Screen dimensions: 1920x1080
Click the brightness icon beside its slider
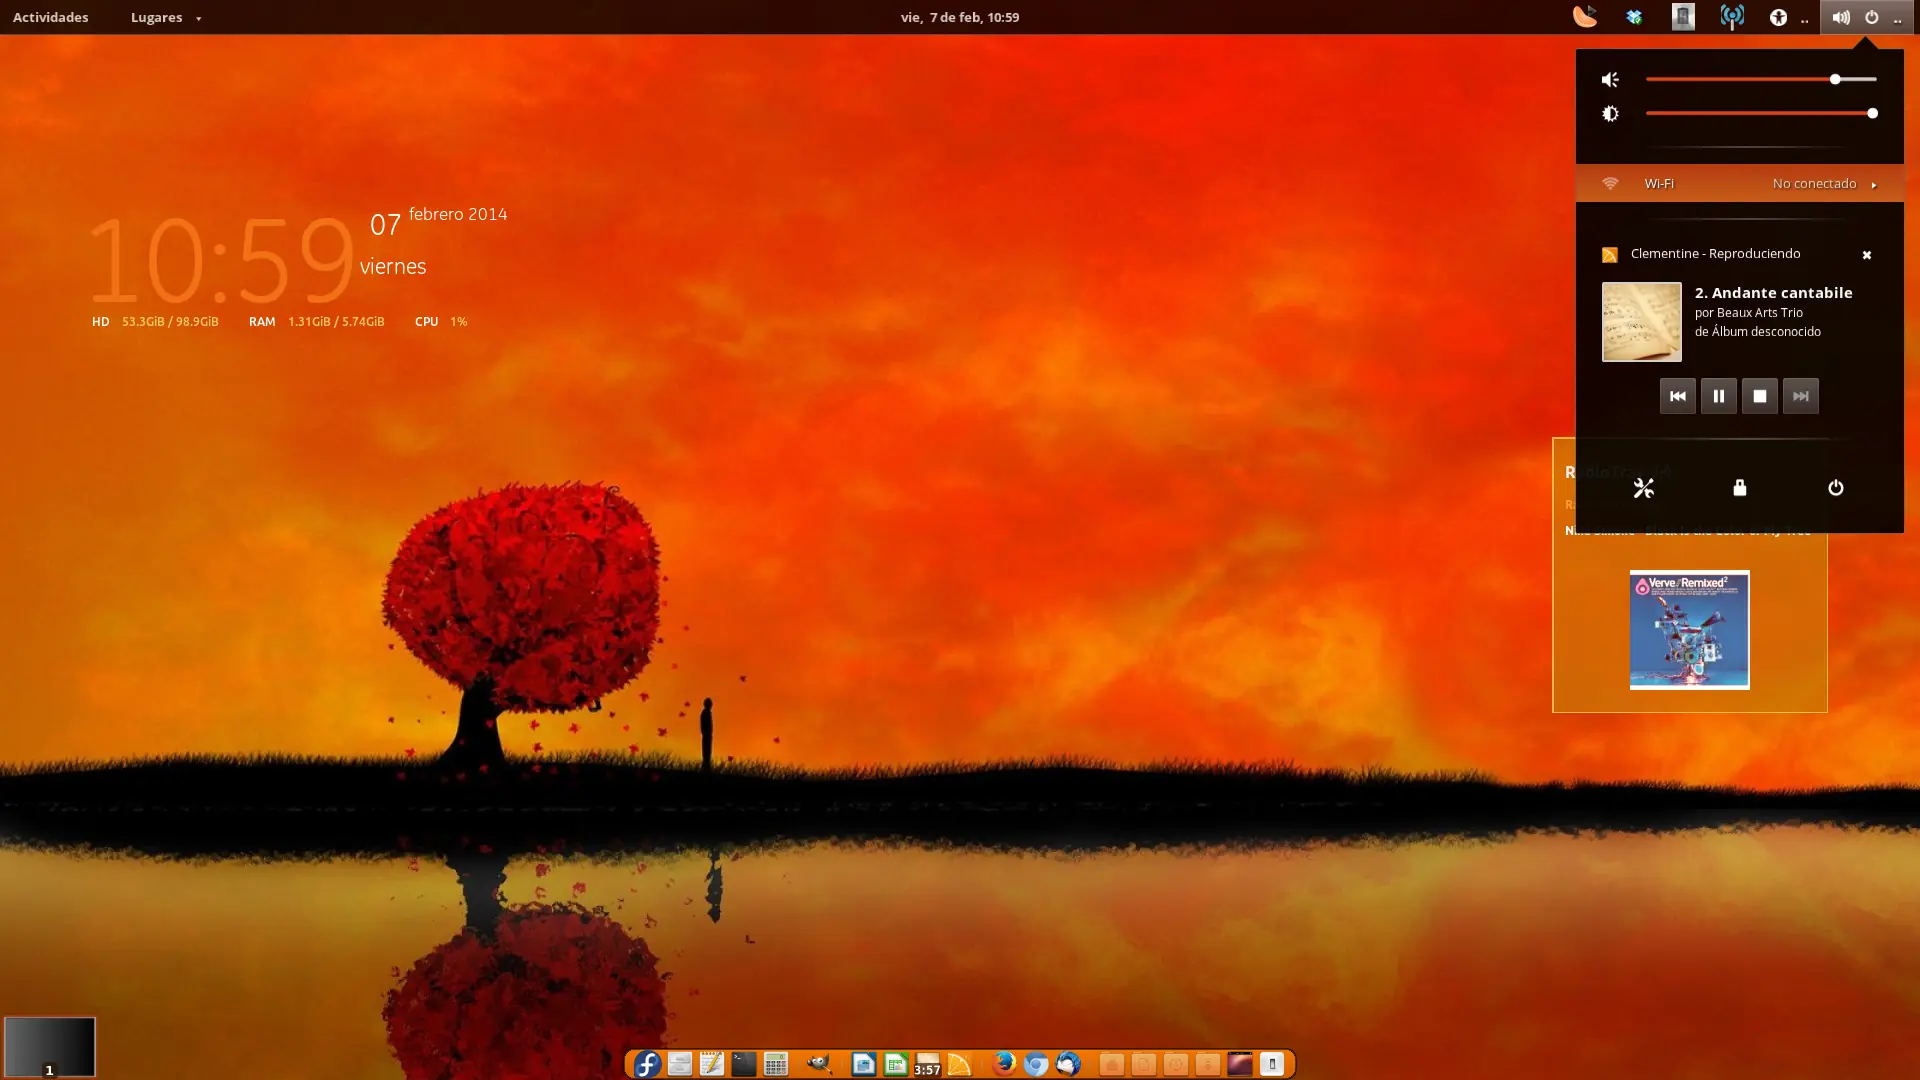1610,114
